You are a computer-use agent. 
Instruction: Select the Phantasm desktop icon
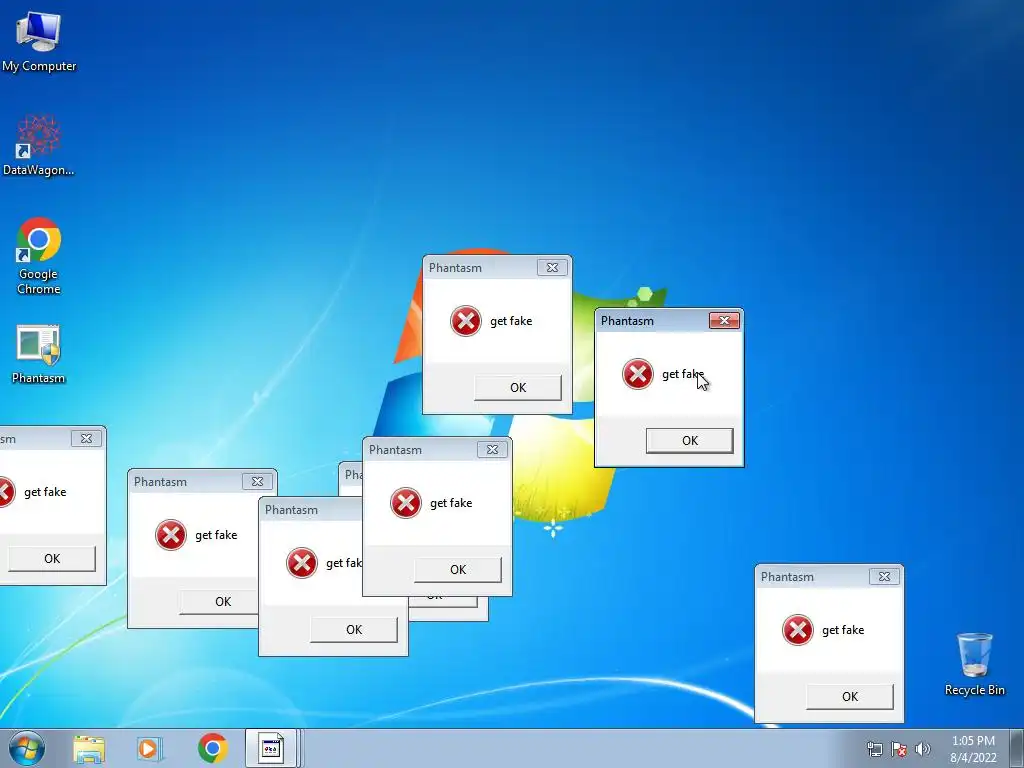pos(39,354)
